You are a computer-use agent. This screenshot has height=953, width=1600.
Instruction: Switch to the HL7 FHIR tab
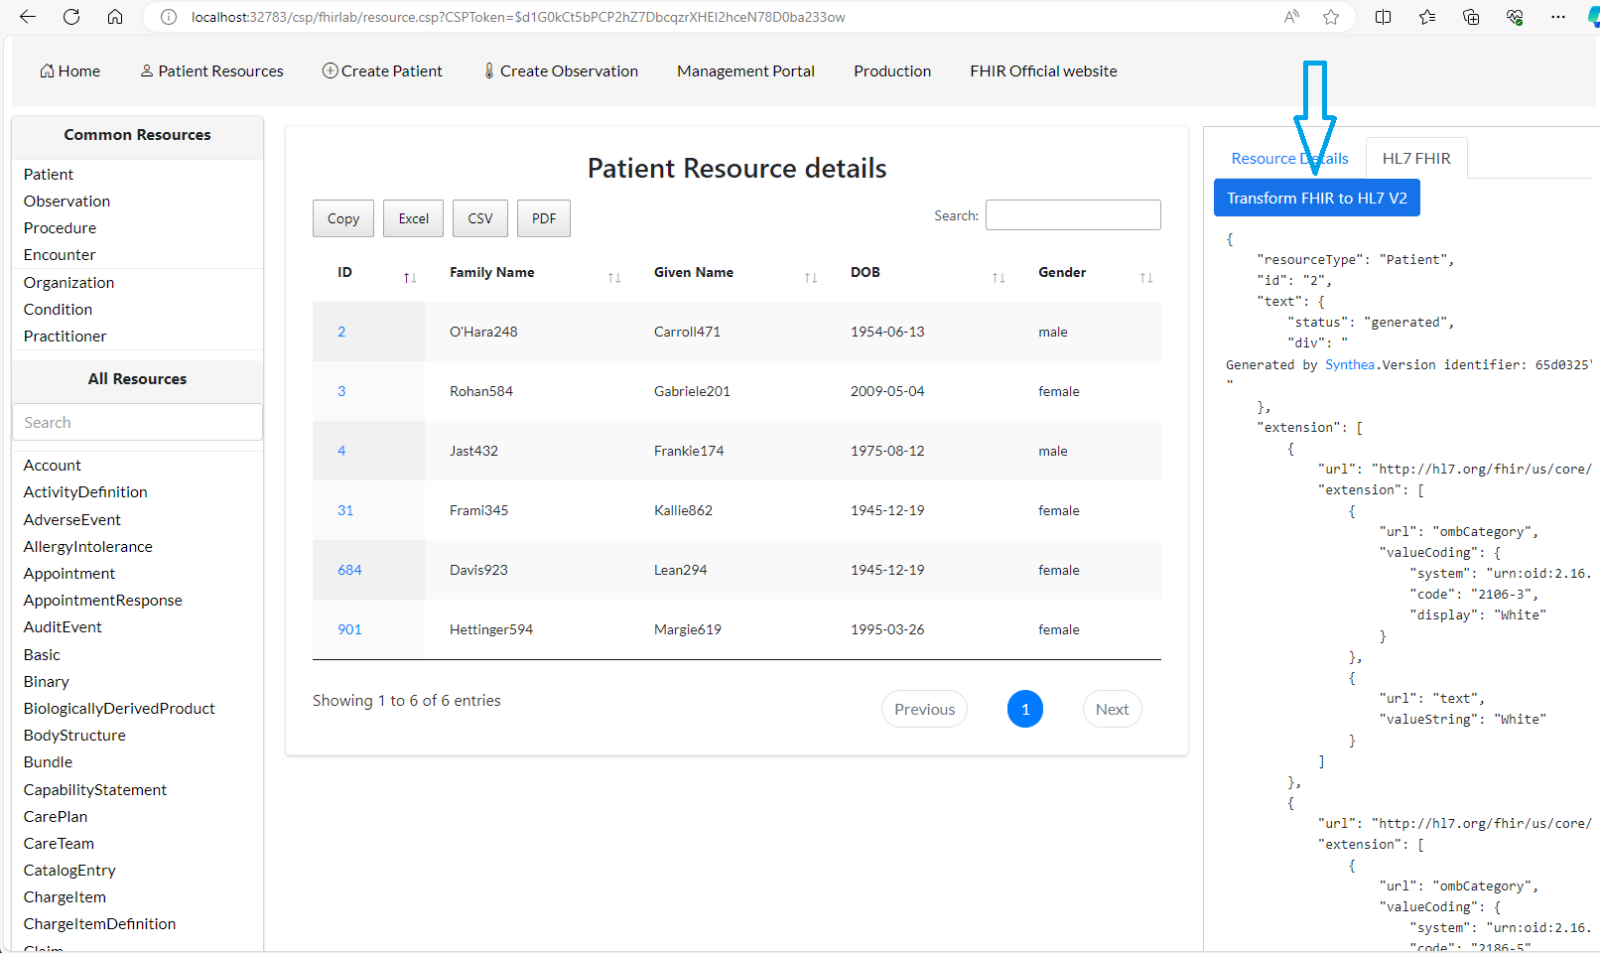1416,159
